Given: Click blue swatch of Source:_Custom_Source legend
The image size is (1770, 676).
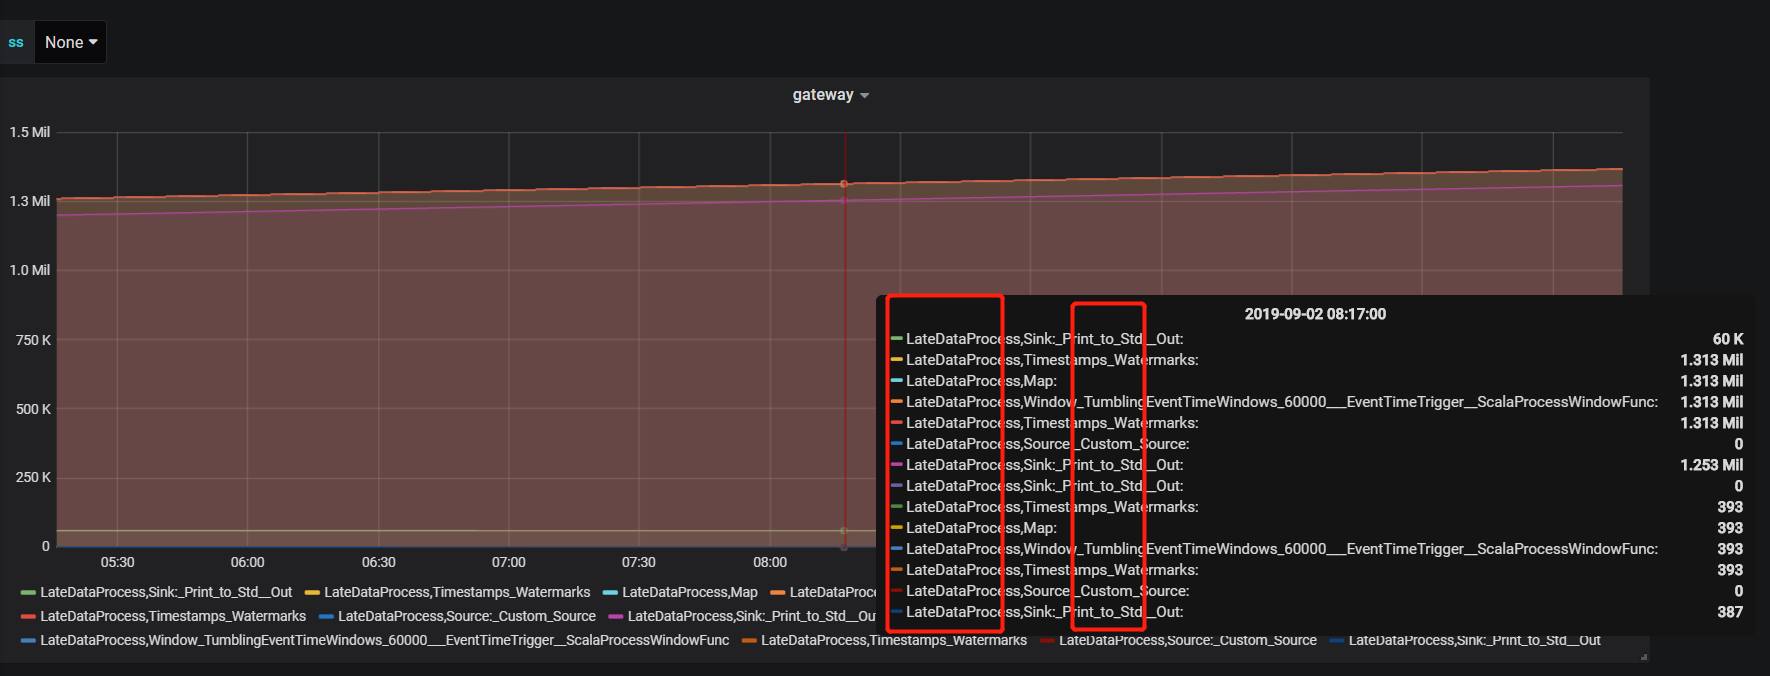Looking at the screenshot, I should pos(326,617).
